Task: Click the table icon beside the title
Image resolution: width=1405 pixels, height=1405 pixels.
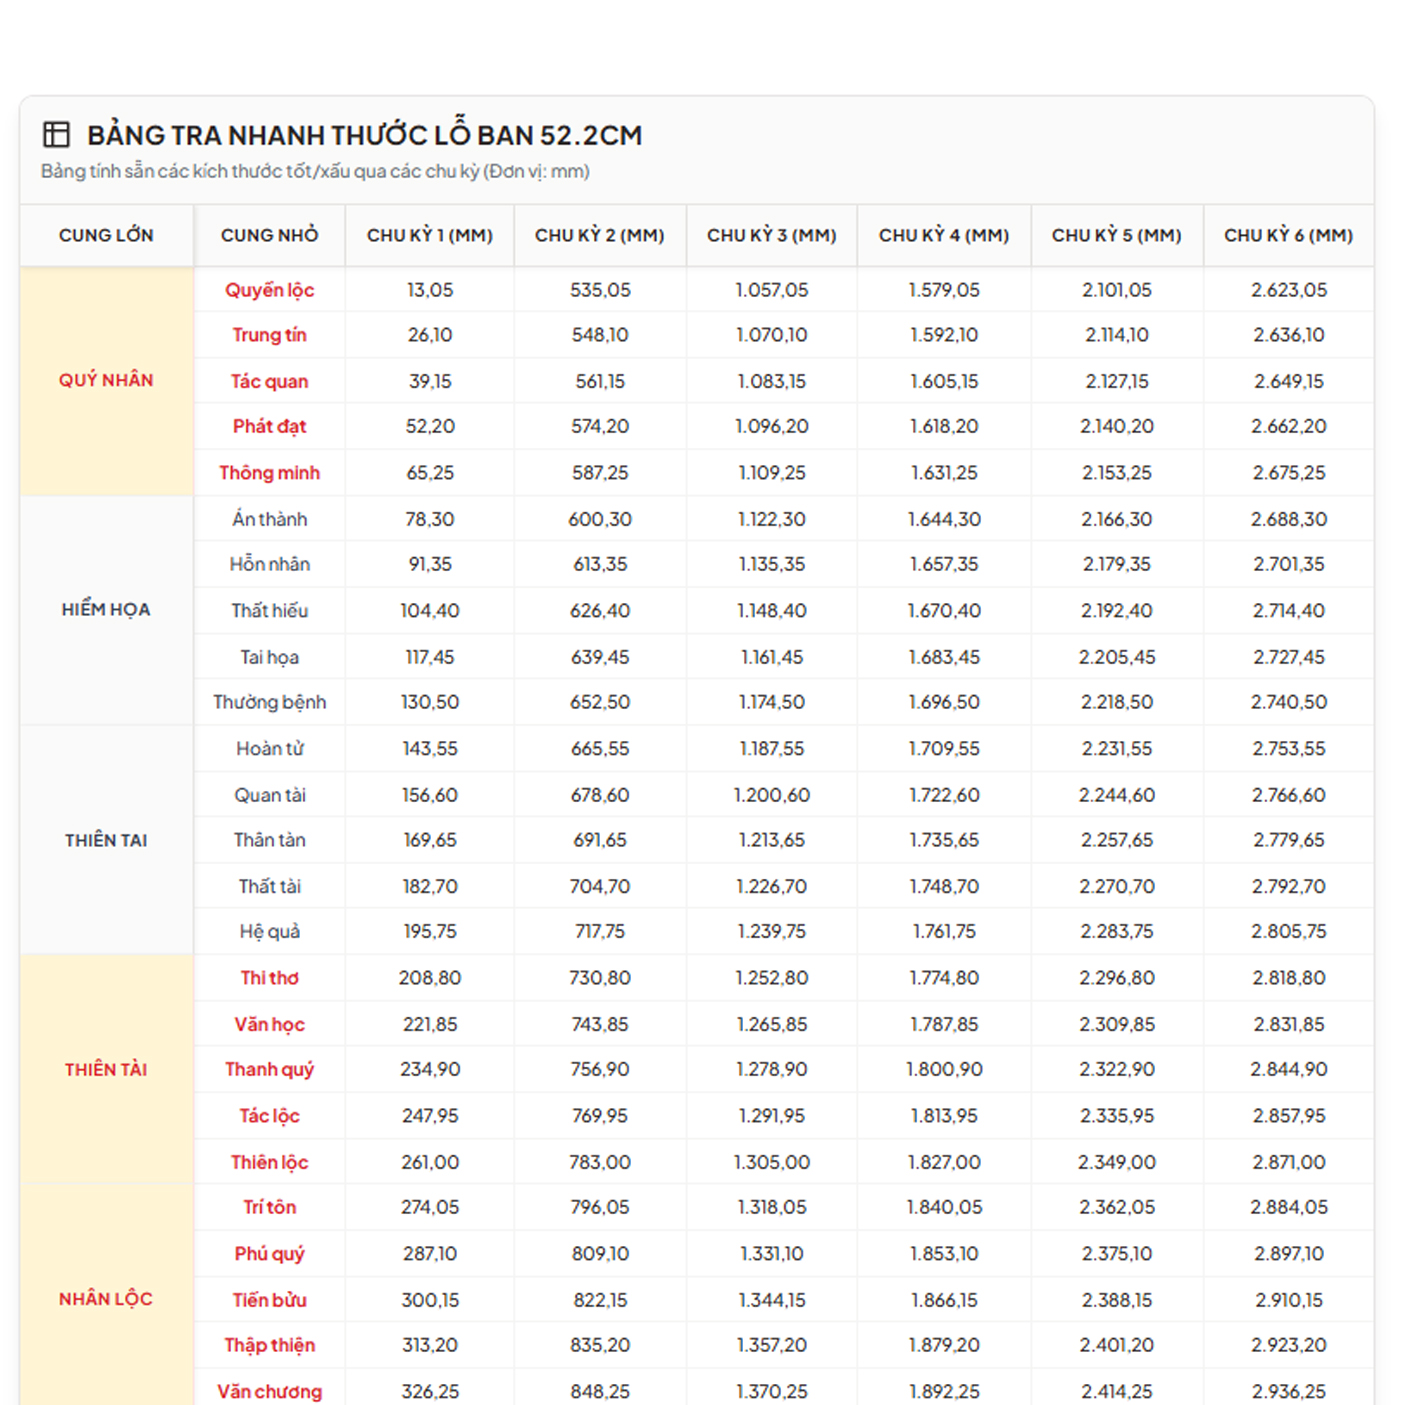Action: (56, 135)
